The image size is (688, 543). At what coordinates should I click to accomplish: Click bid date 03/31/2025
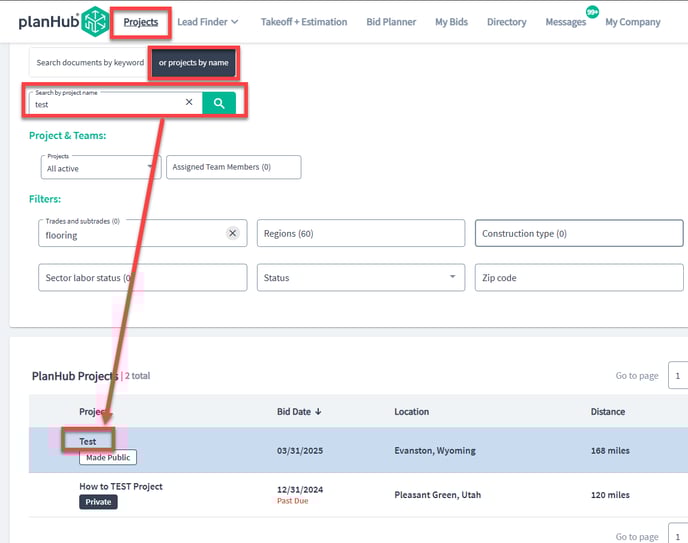click(x=300, y=450)
